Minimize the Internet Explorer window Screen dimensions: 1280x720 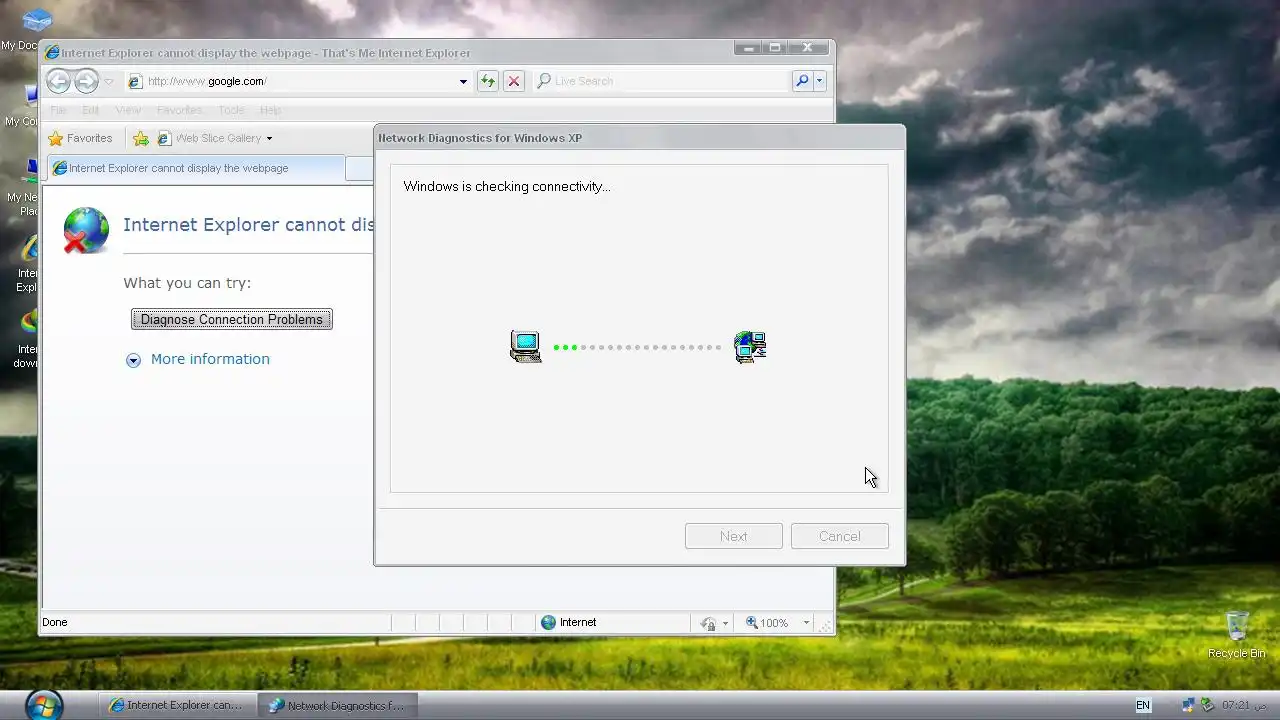pos(747,48)
